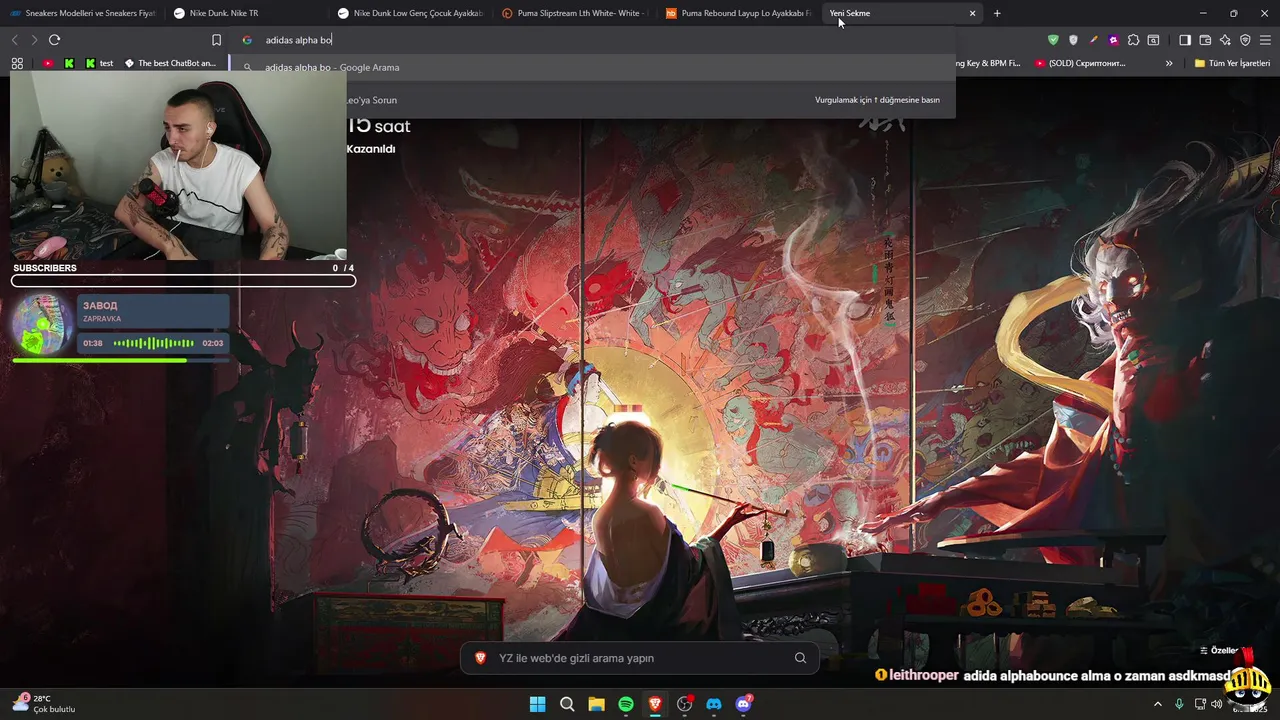Open the blue Discord taskbar icon

point(714,704)
